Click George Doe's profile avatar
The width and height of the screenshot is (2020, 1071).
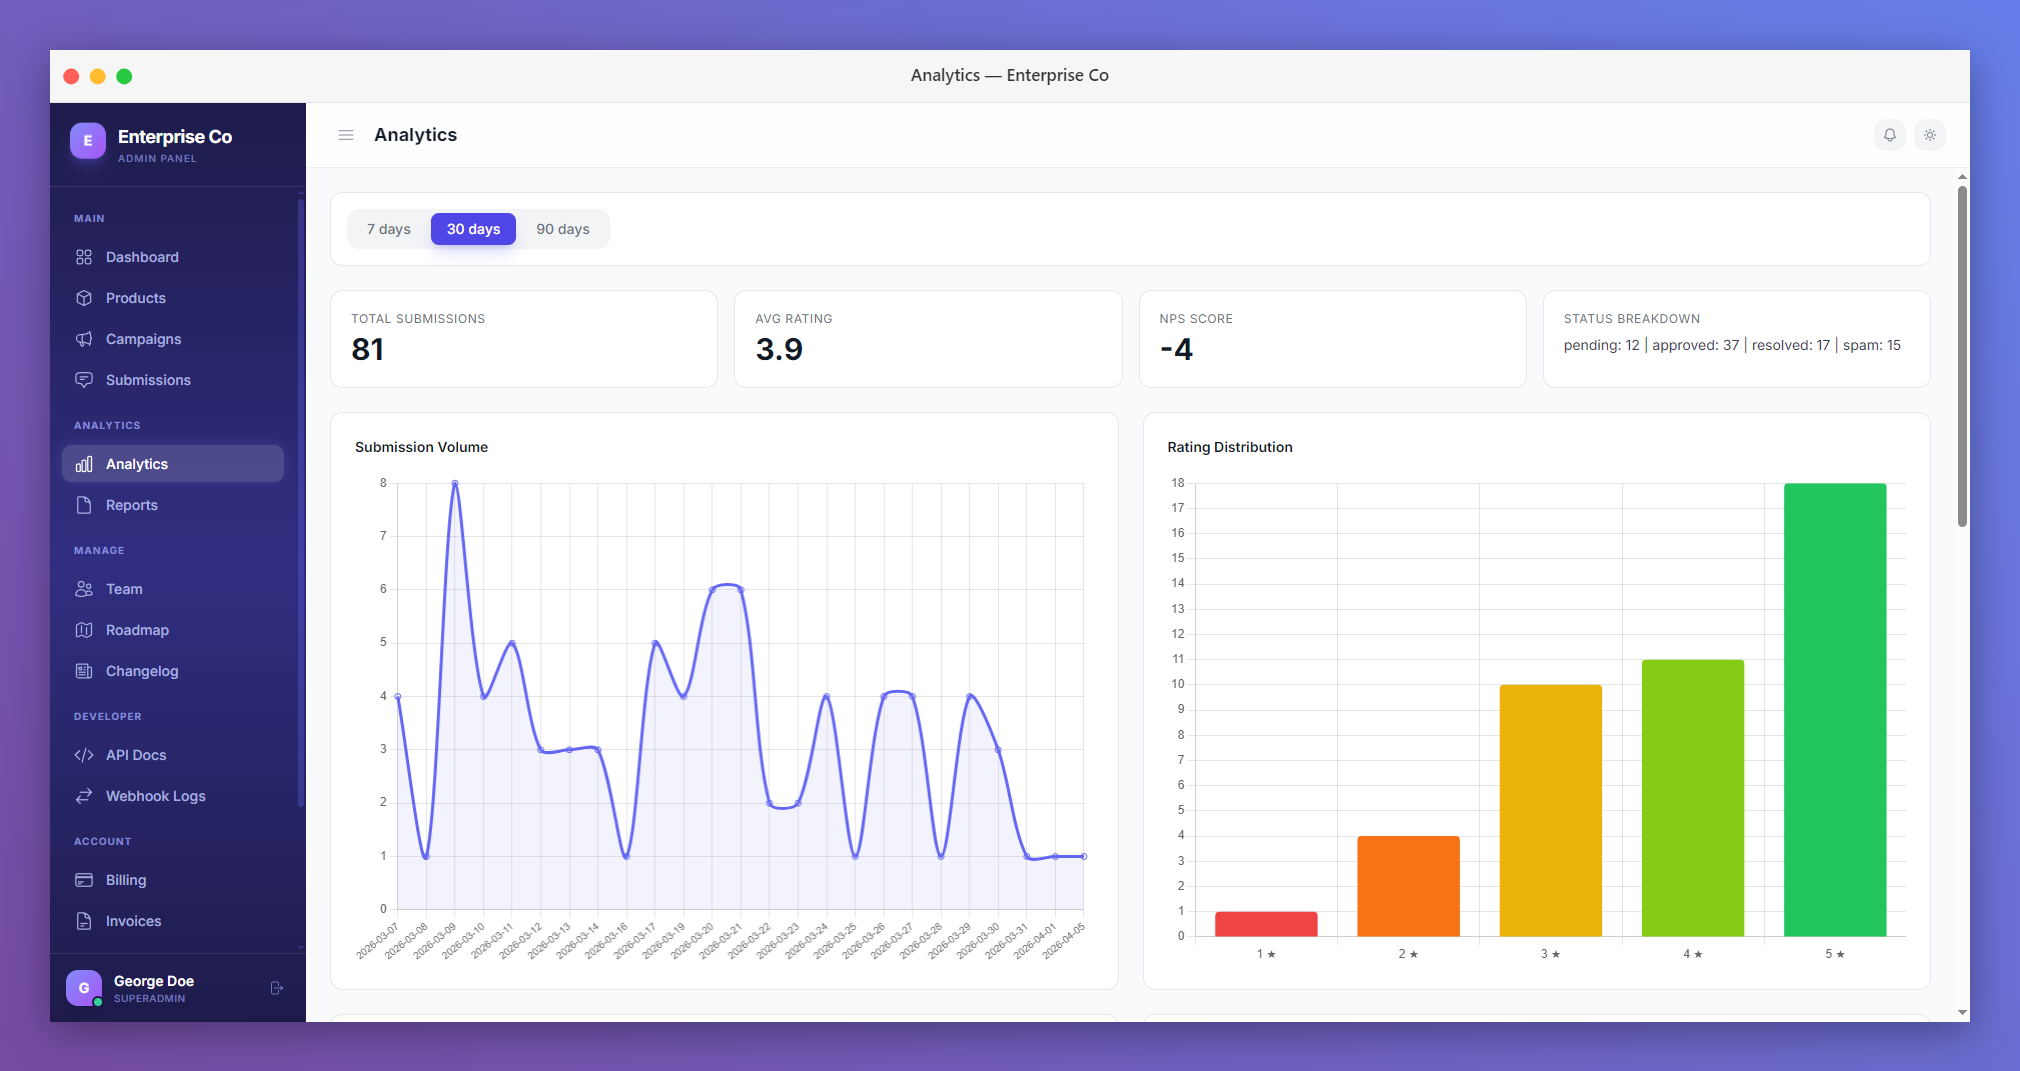pos(84,988)
